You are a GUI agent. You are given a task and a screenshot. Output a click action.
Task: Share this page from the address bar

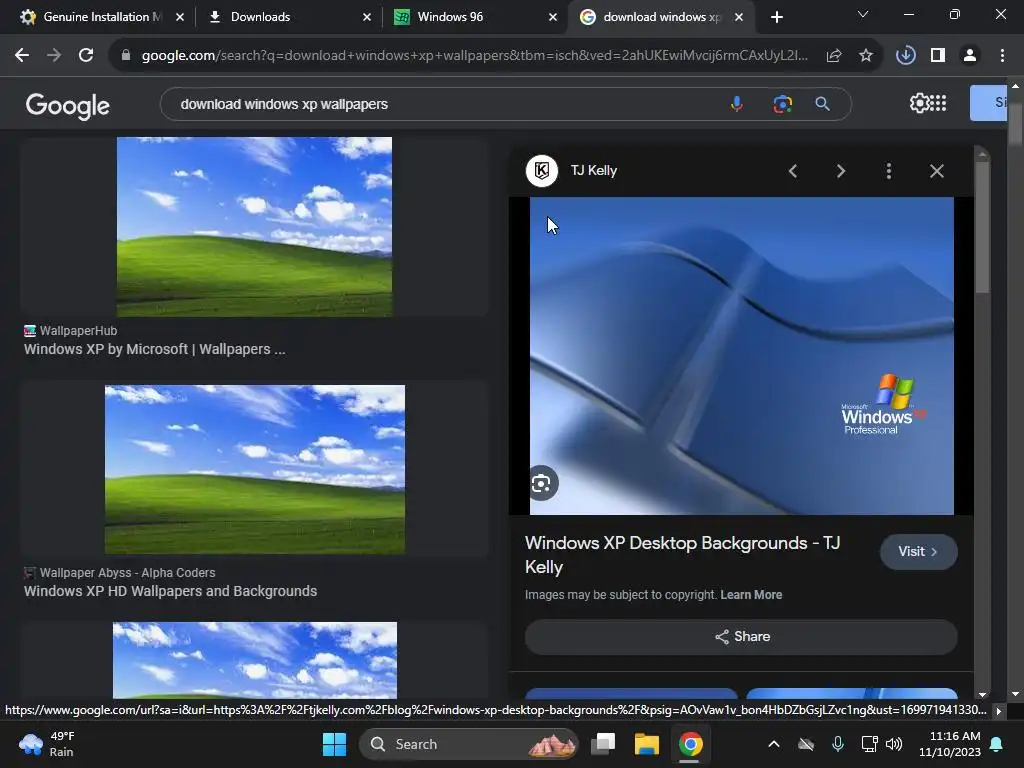833,56
